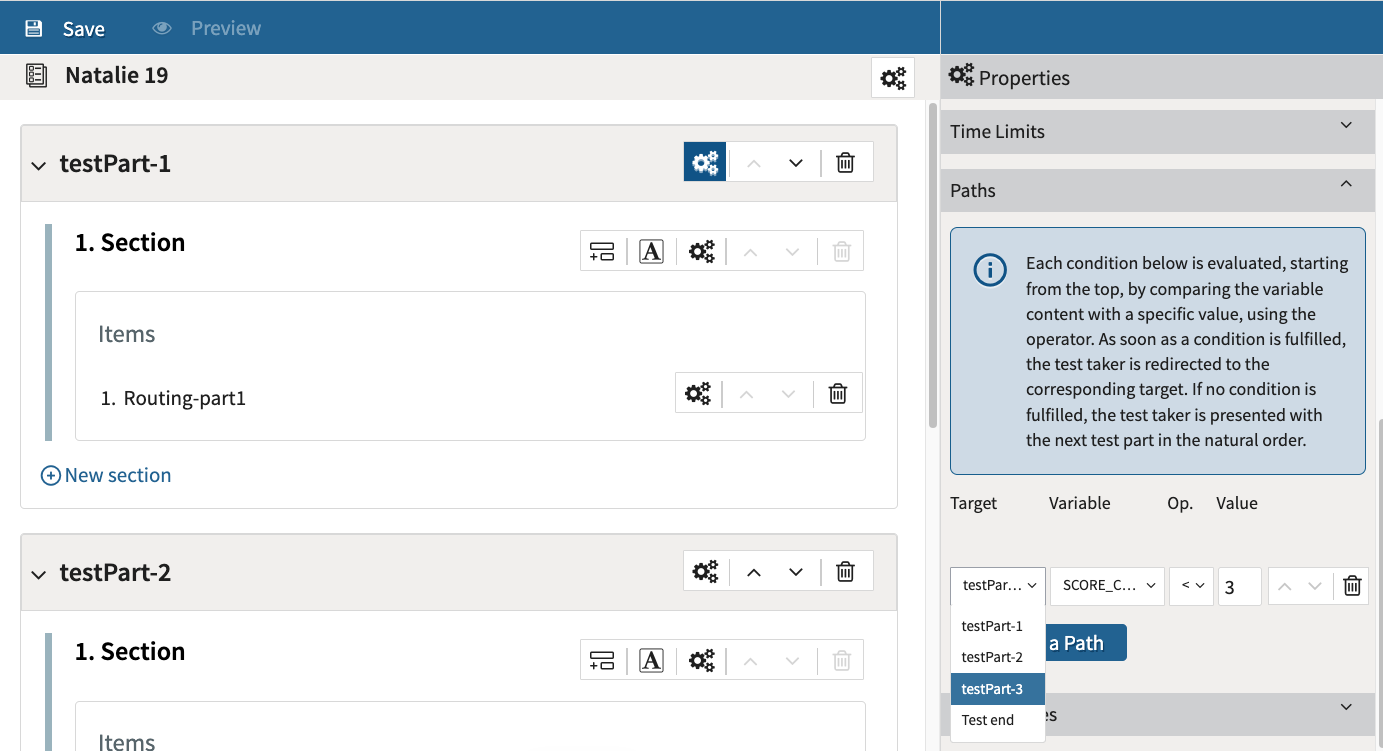Delete testPart-1 with trash icon
Image resolution: width=1383 pixels, height=751 pixels.
tap(845, 162)
